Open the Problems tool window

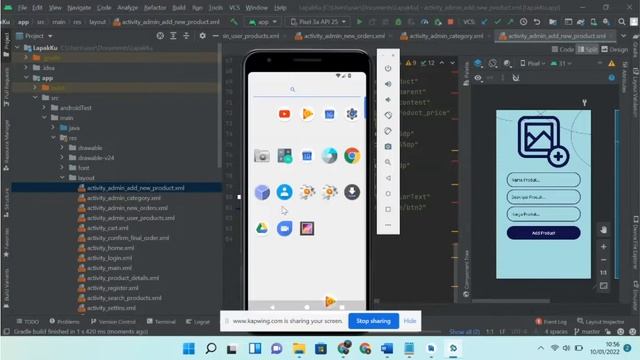pyautogui.click(x=64, y=322)
